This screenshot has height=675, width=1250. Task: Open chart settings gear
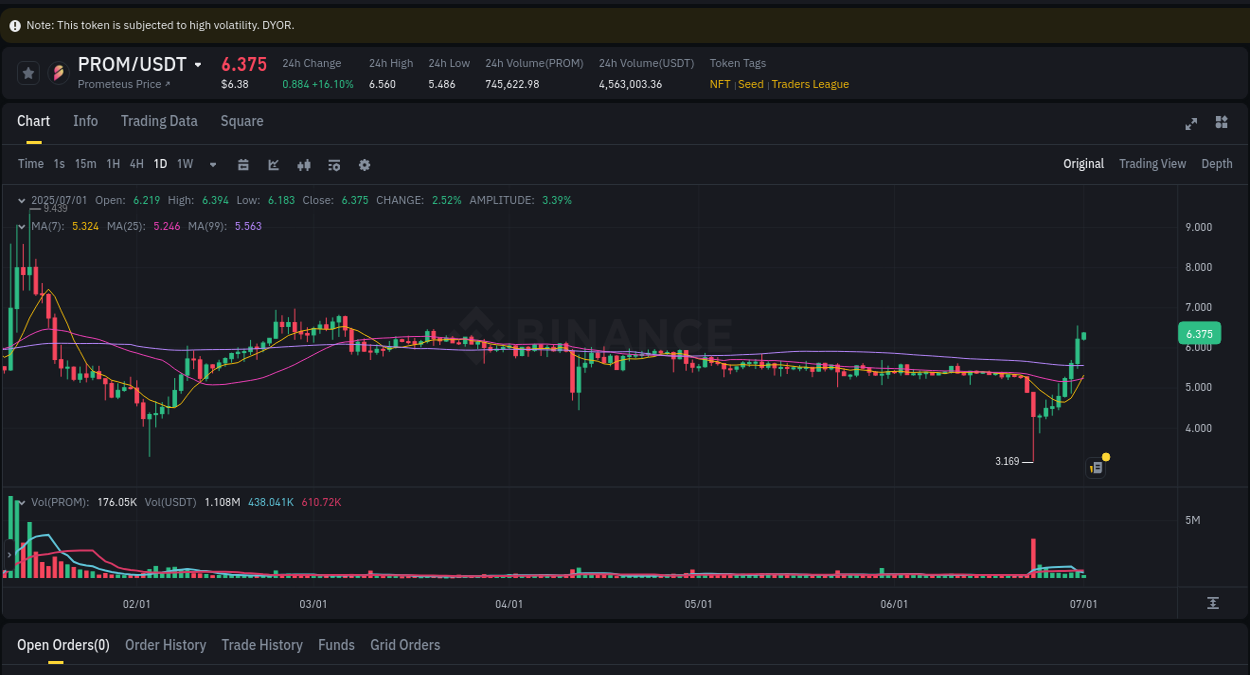pyautogui.click(x=364, y=164)
